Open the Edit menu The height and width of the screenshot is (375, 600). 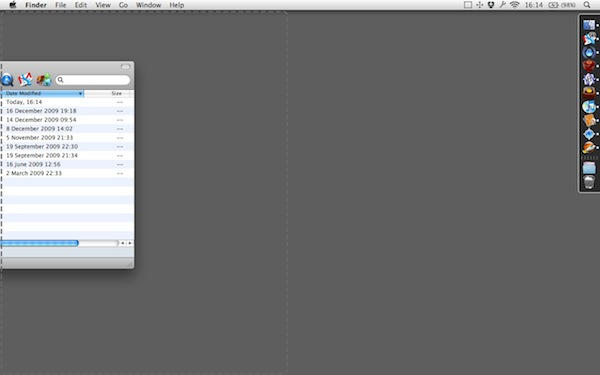coord(81,5)
